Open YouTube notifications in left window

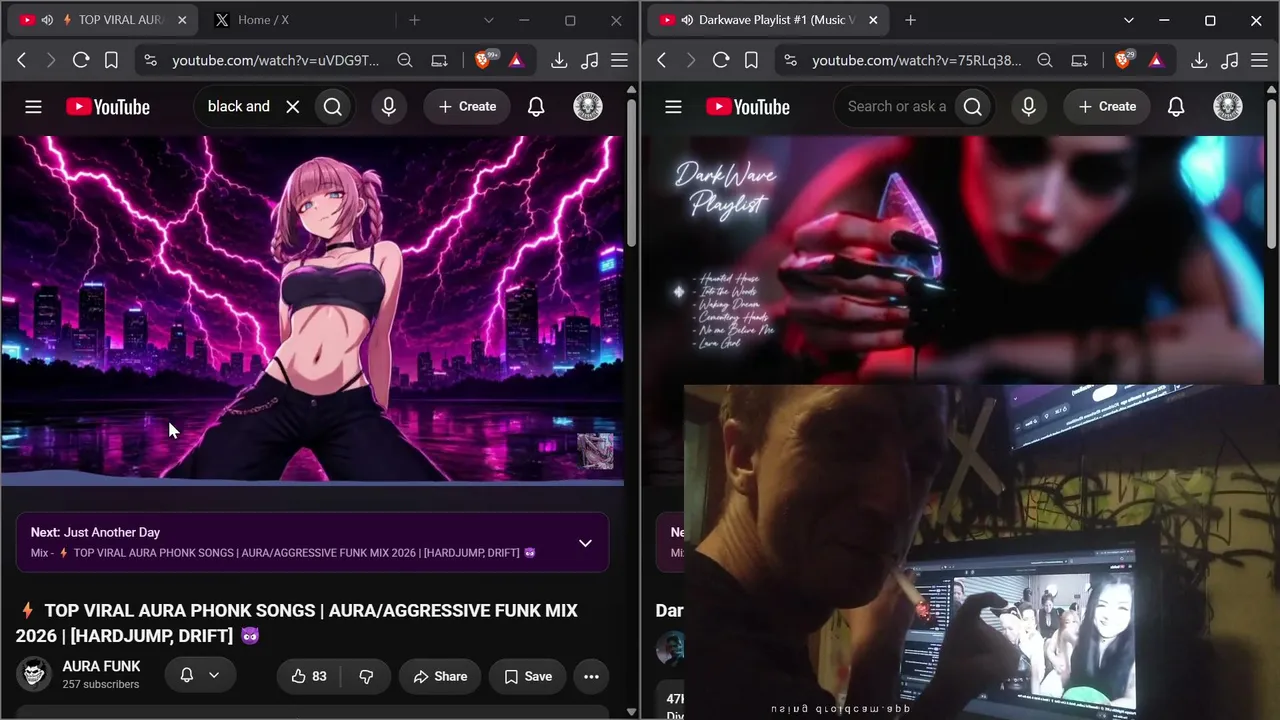pyautogui.click(x=536, y=107)
